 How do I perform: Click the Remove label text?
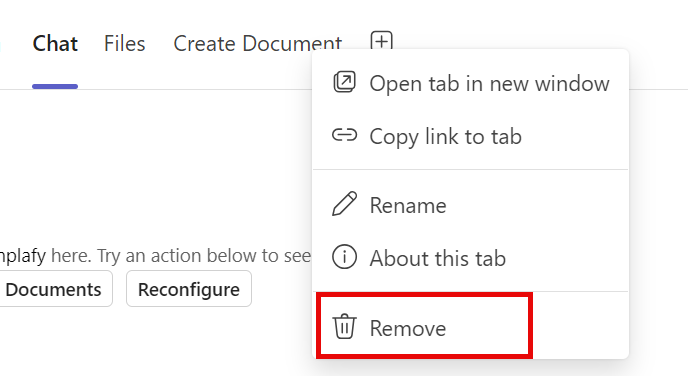click(x=408, y=328)
